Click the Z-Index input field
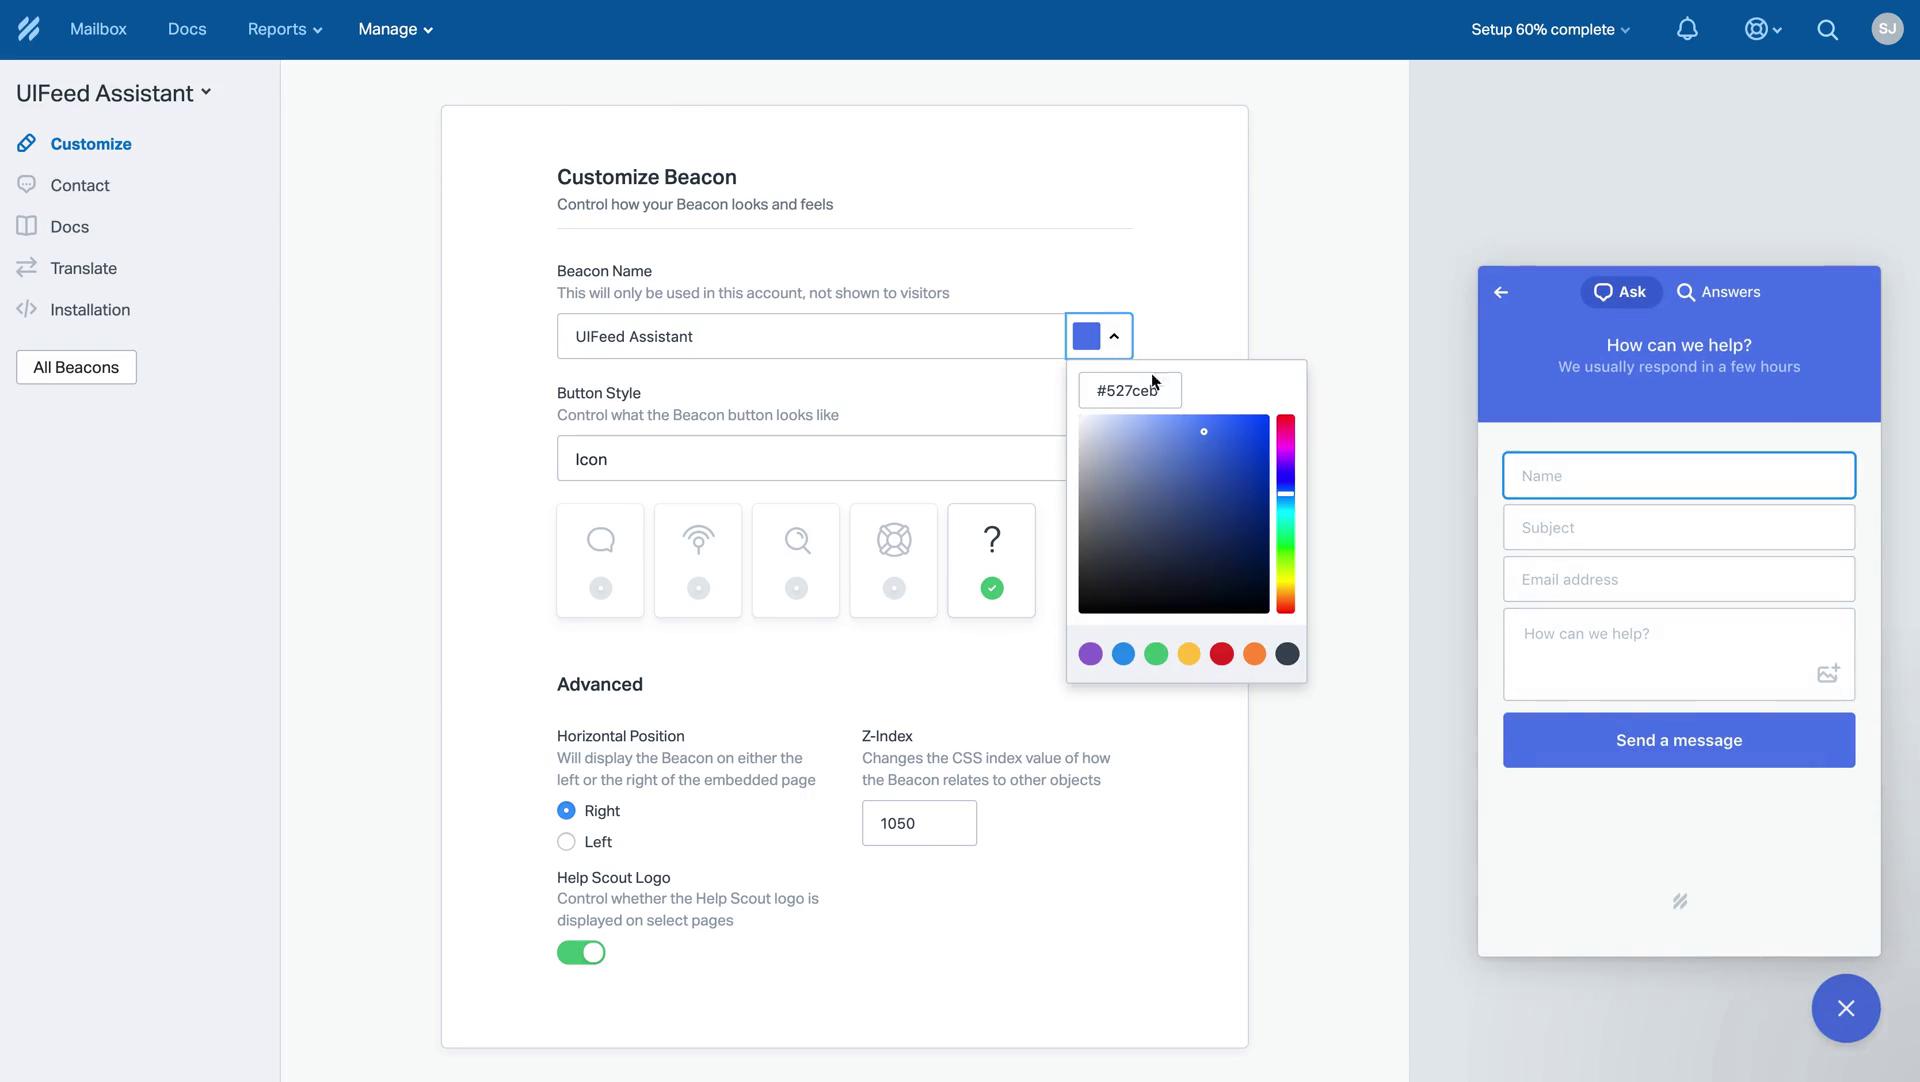1920x1082 pixels. [x=919, y=822]
